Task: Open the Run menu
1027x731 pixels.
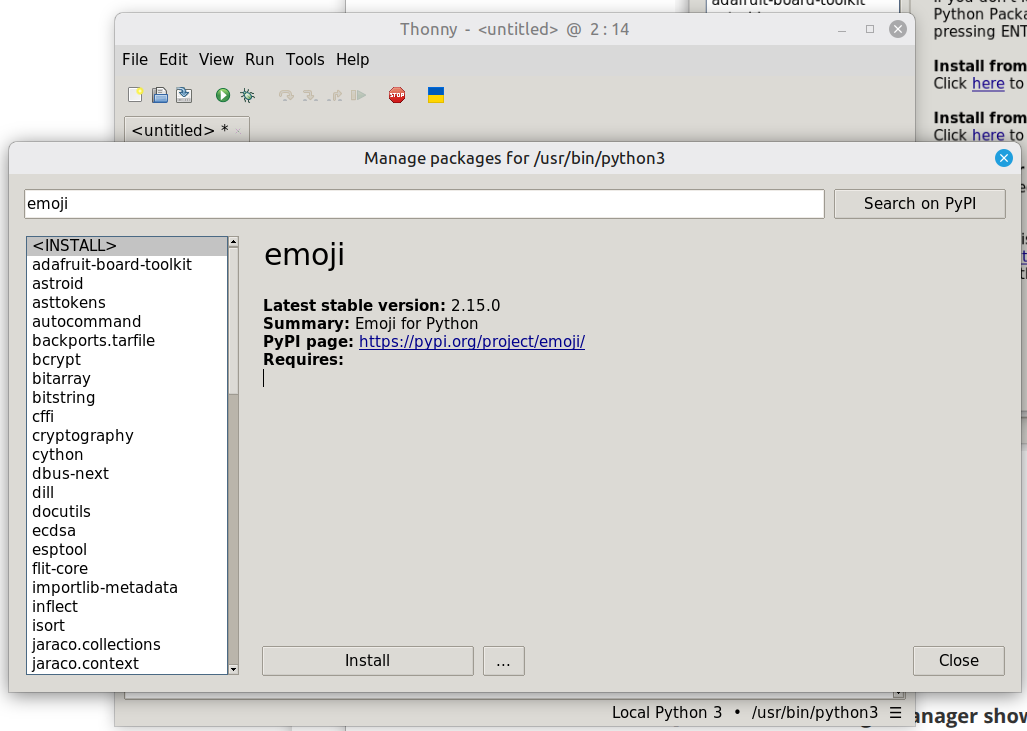Action: (x=259, y=60)
